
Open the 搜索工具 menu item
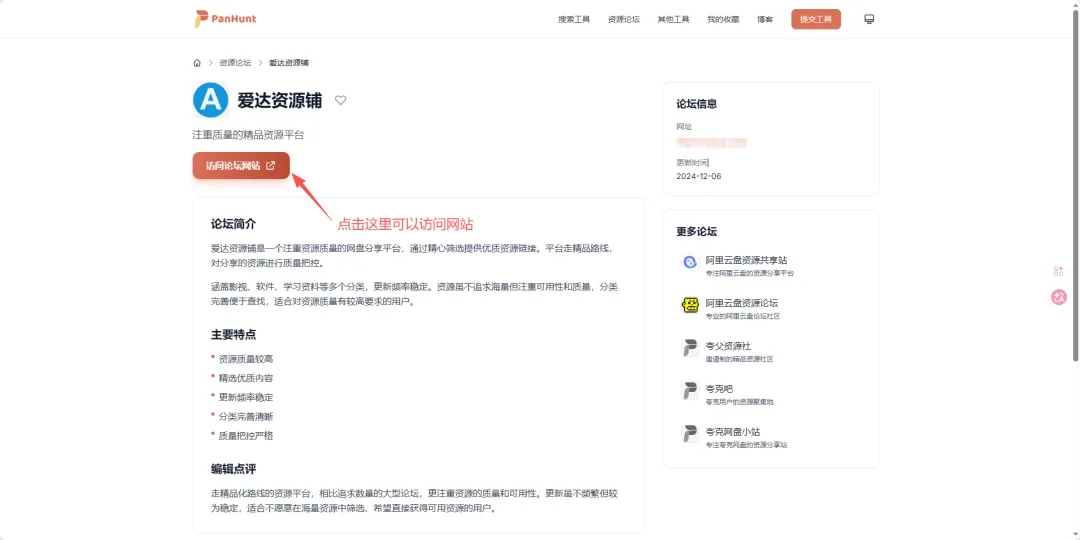[x=574, y=19]
